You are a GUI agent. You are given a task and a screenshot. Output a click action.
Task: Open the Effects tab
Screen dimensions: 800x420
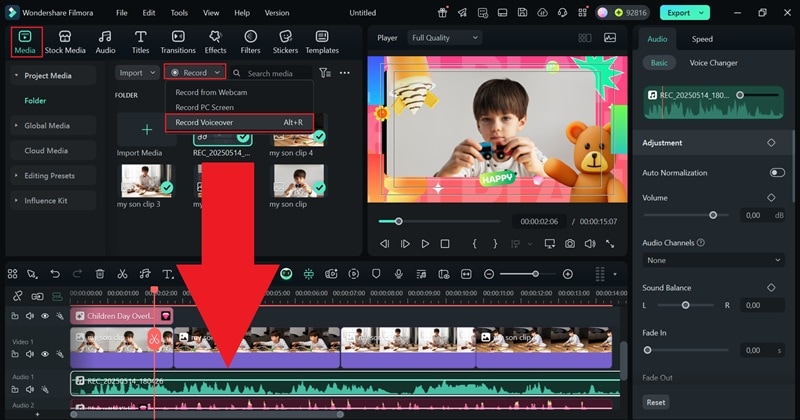pos(215,42)
